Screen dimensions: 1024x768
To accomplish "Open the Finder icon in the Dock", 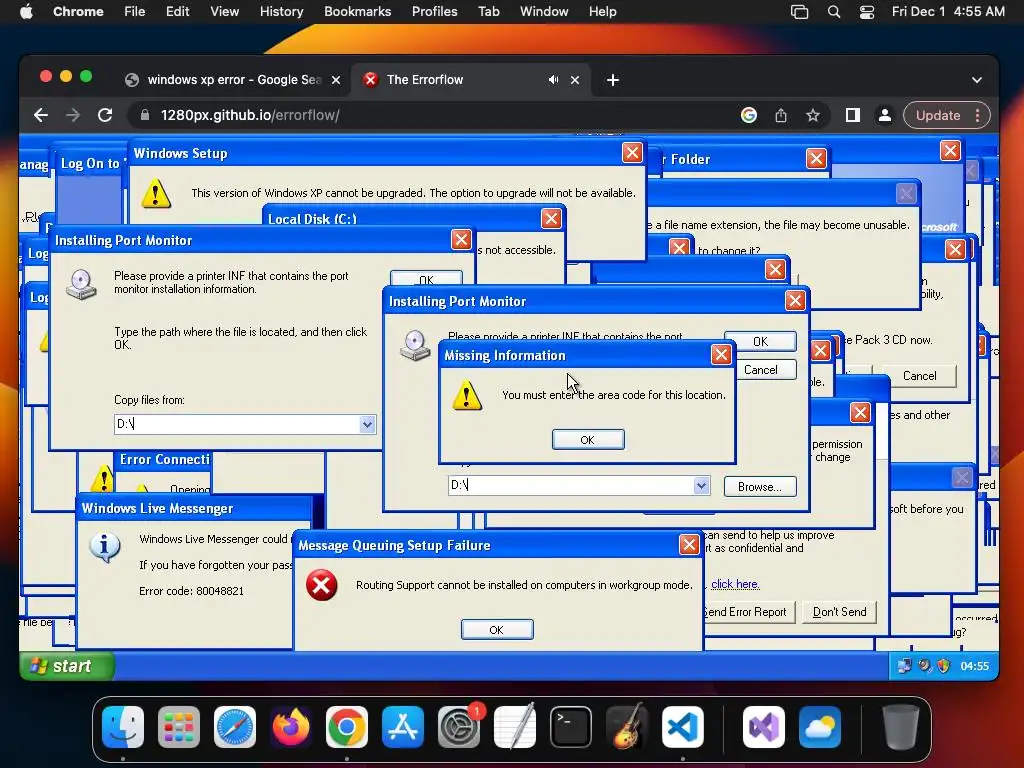I will click(123, 727).
